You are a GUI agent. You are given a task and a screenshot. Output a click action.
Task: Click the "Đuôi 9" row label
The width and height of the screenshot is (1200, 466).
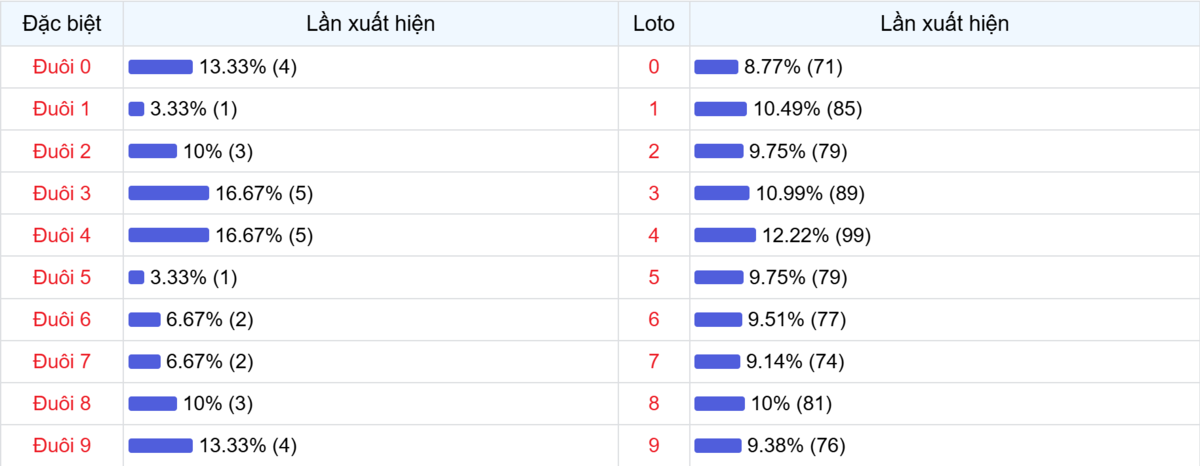point(62,445)
